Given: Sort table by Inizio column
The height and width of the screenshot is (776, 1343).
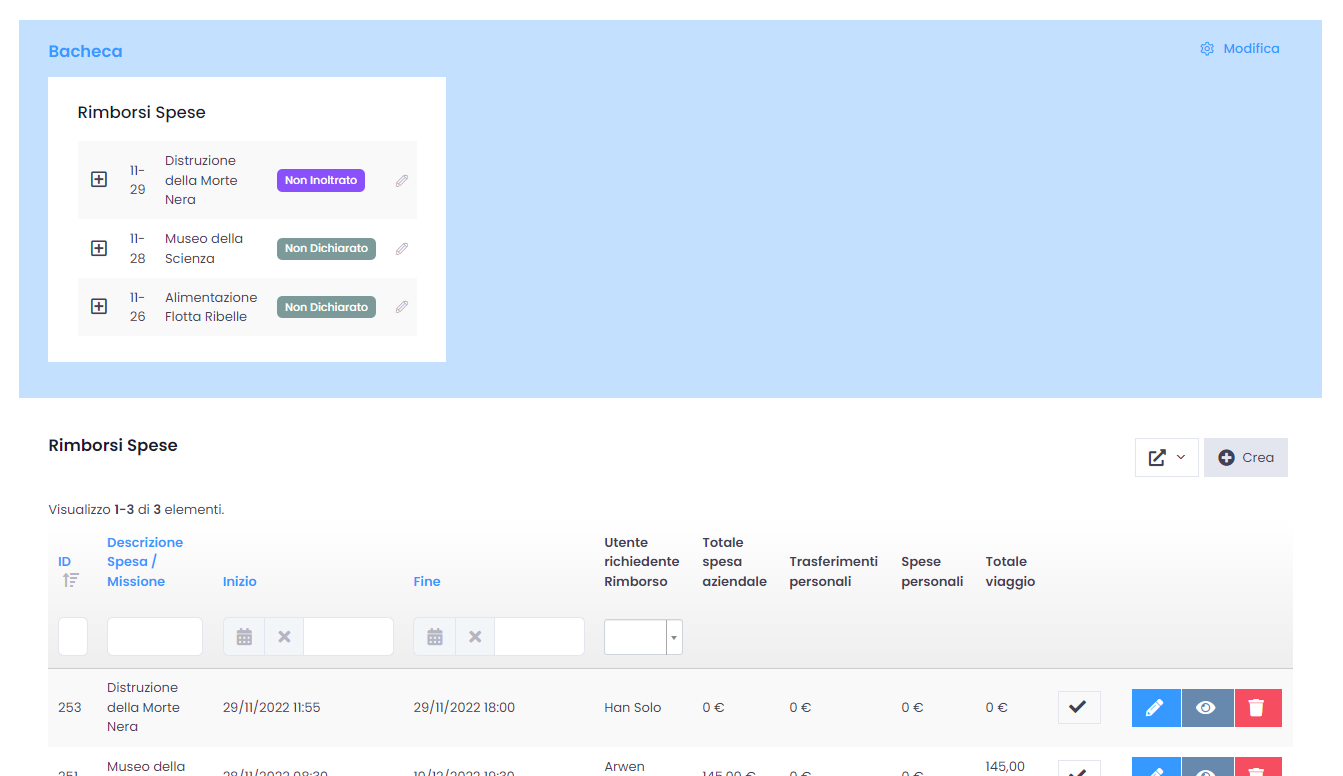Looking at the screenshot, I should (240, 581).
